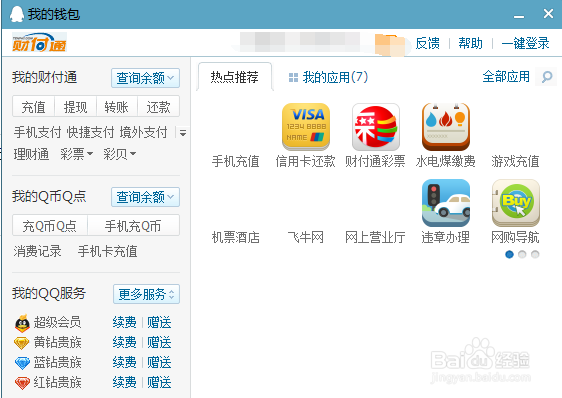This screenshot has width=562, height=398.
Task: Click the red diamond icon
Action: 22,383
